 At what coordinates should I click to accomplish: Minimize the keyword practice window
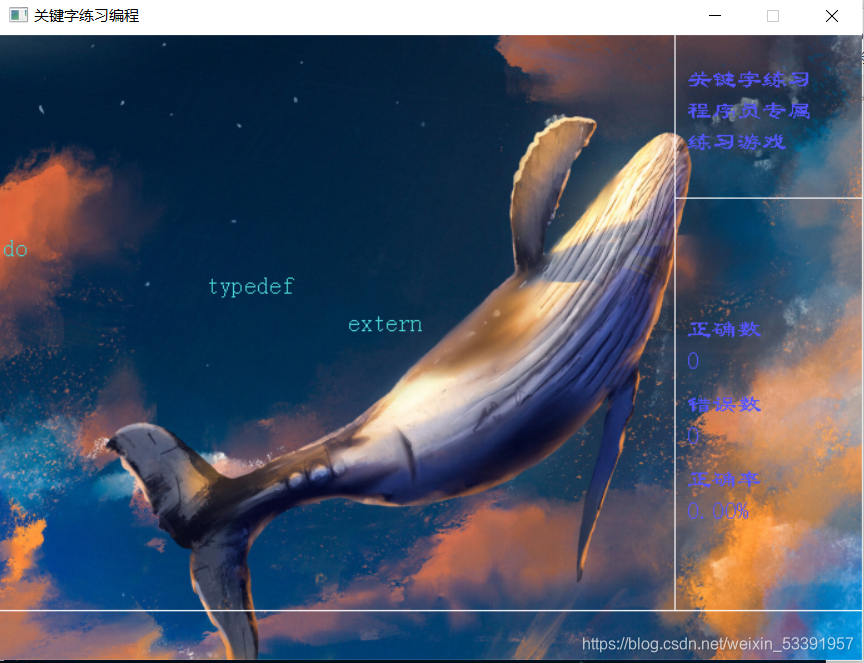pos(715,16)
